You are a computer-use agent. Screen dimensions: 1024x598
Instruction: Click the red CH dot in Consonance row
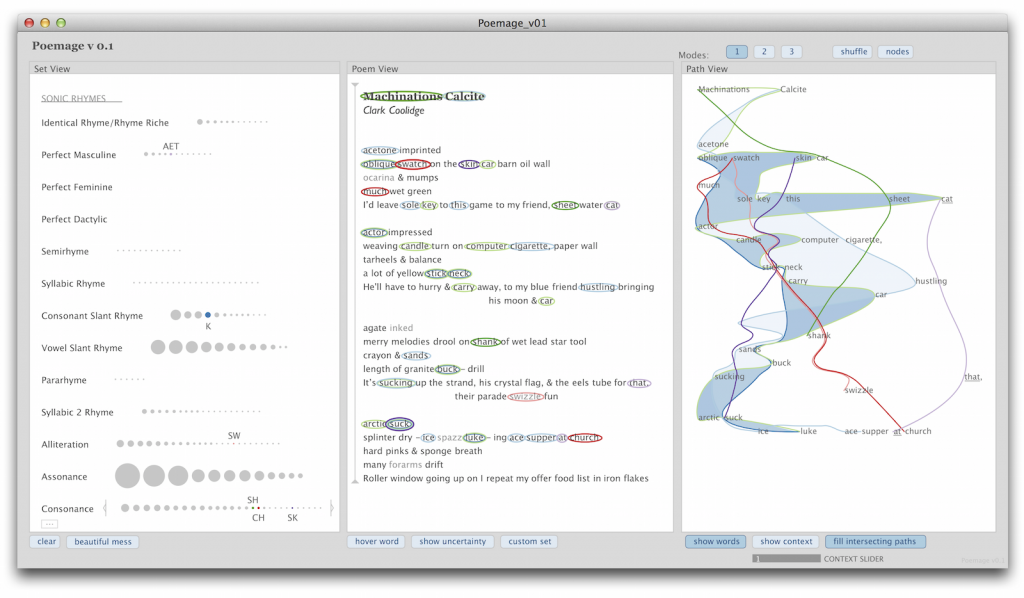pyautogui.click(x=258, y=508)
